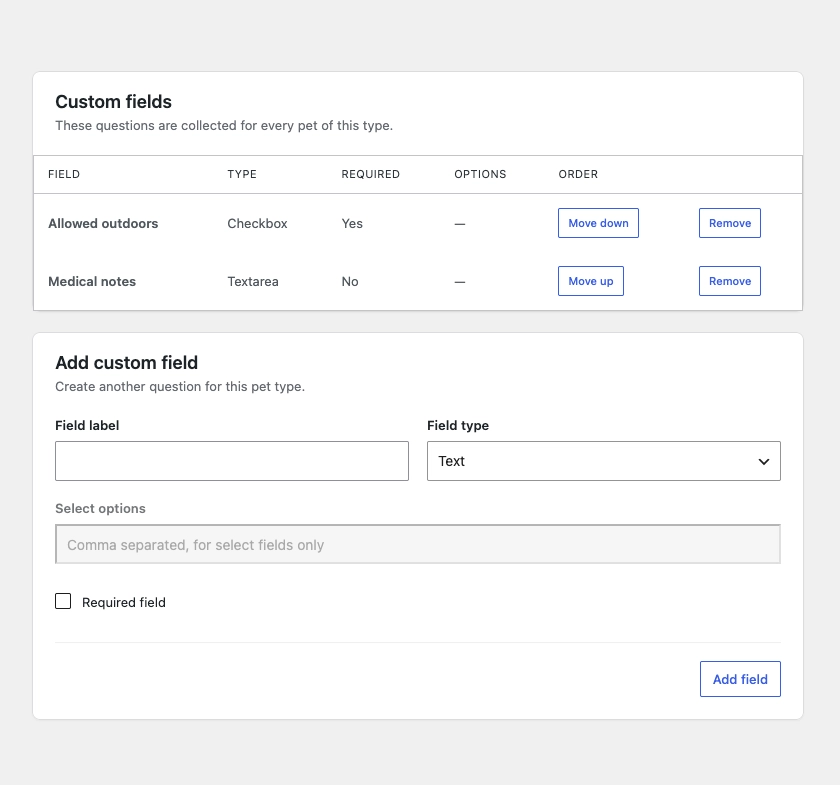Image resolution: width=840 pixels, height=785 pixels.
Task: Click 'Create another question' description text
Action: pyautogui.click(x=180, y=386)
